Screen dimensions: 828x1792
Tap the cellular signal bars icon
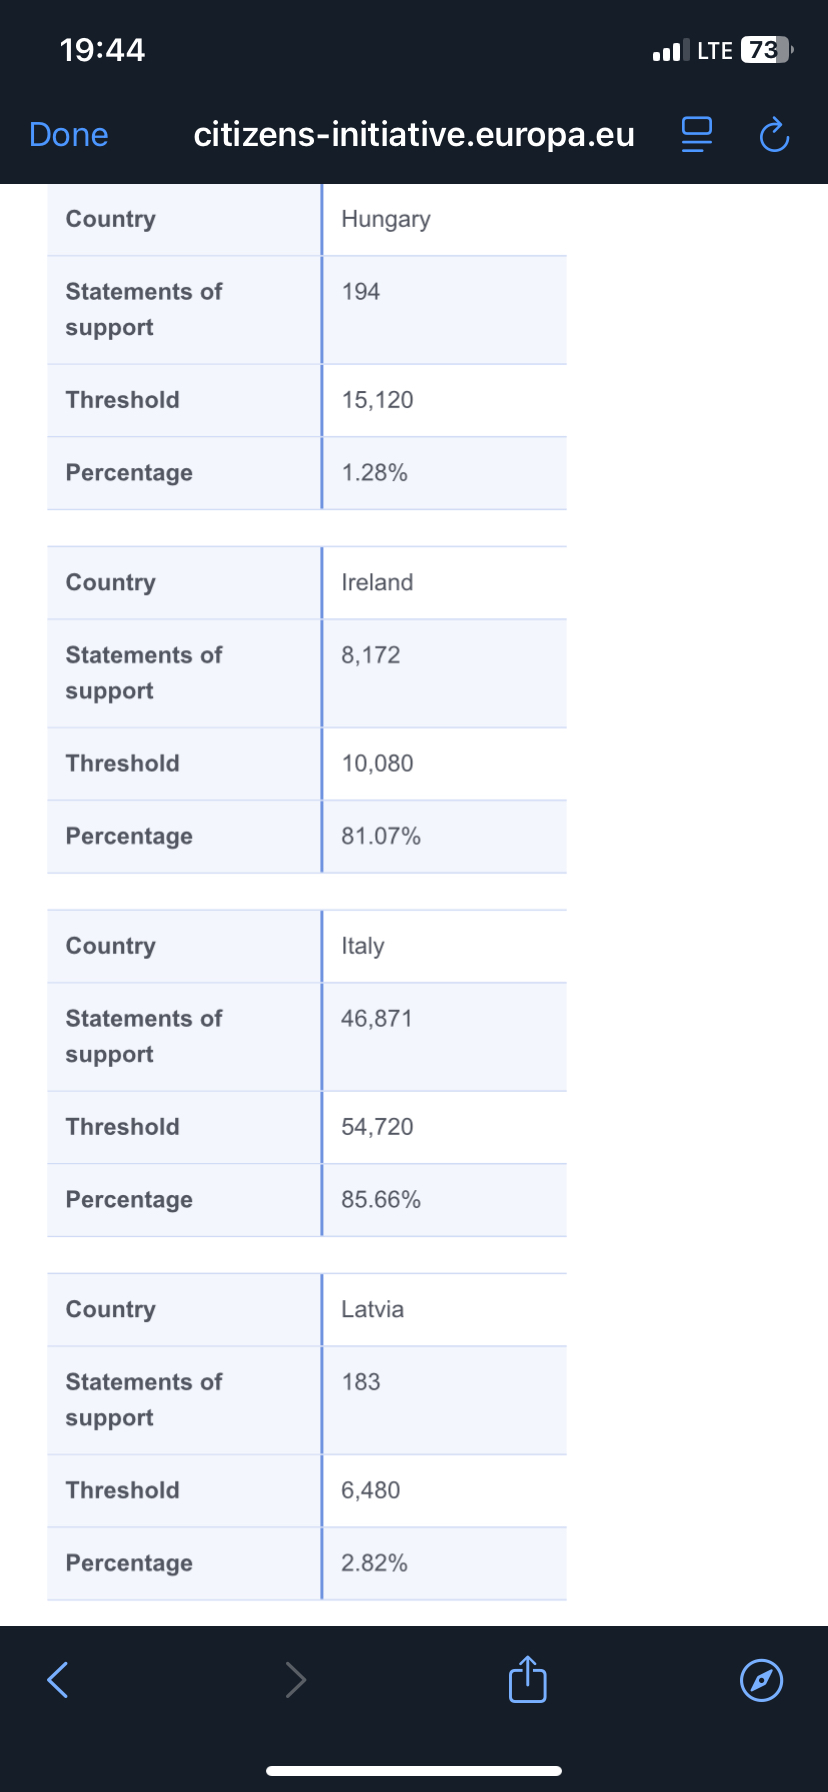[670, 50]
